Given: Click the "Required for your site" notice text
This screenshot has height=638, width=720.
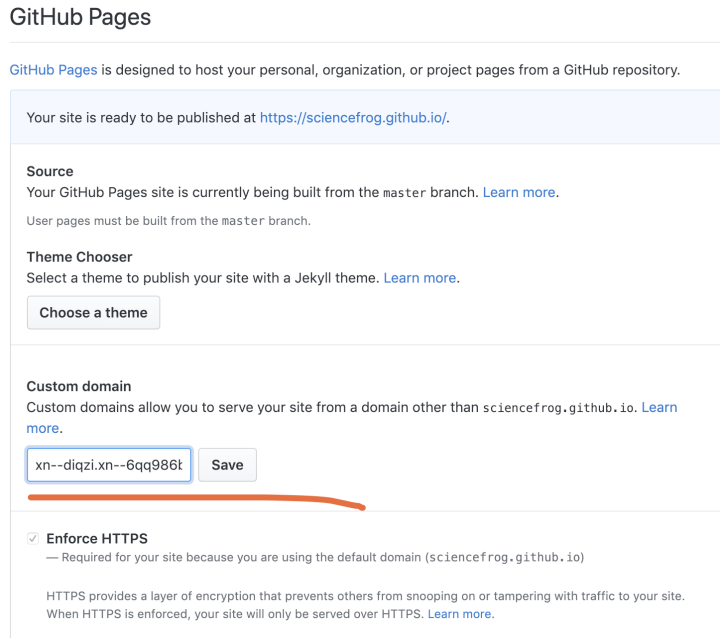Looking at the screenshot, I should (x=230, y=557).
